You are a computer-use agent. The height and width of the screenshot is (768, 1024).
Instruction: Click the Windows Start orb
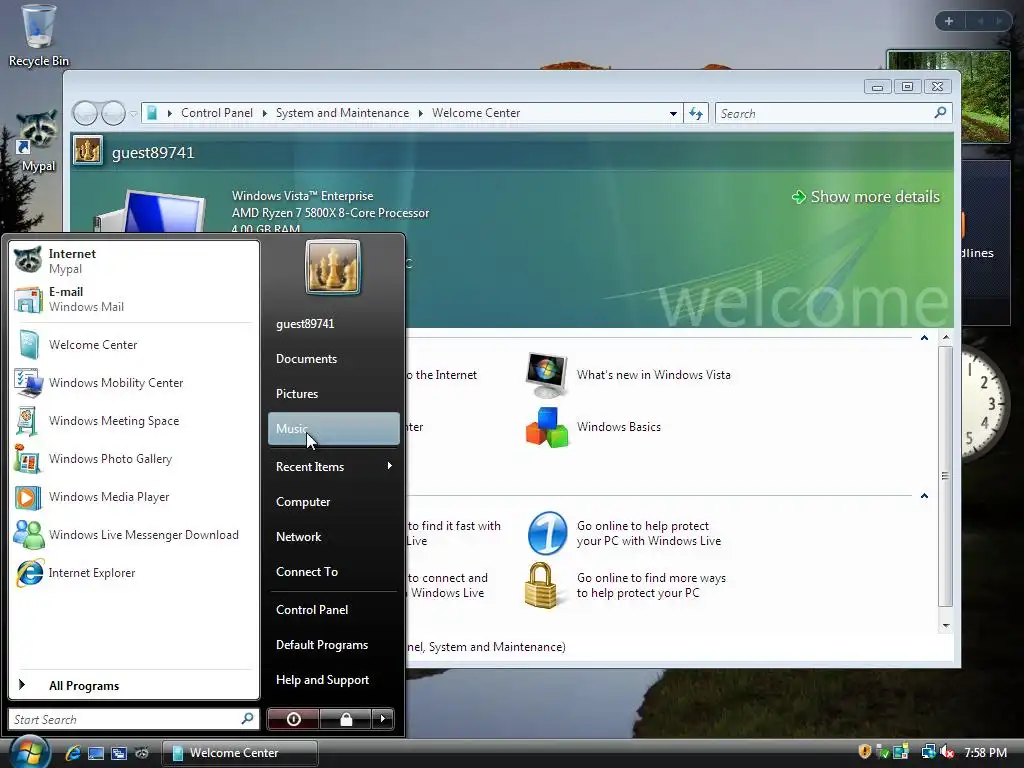(29, 752)
